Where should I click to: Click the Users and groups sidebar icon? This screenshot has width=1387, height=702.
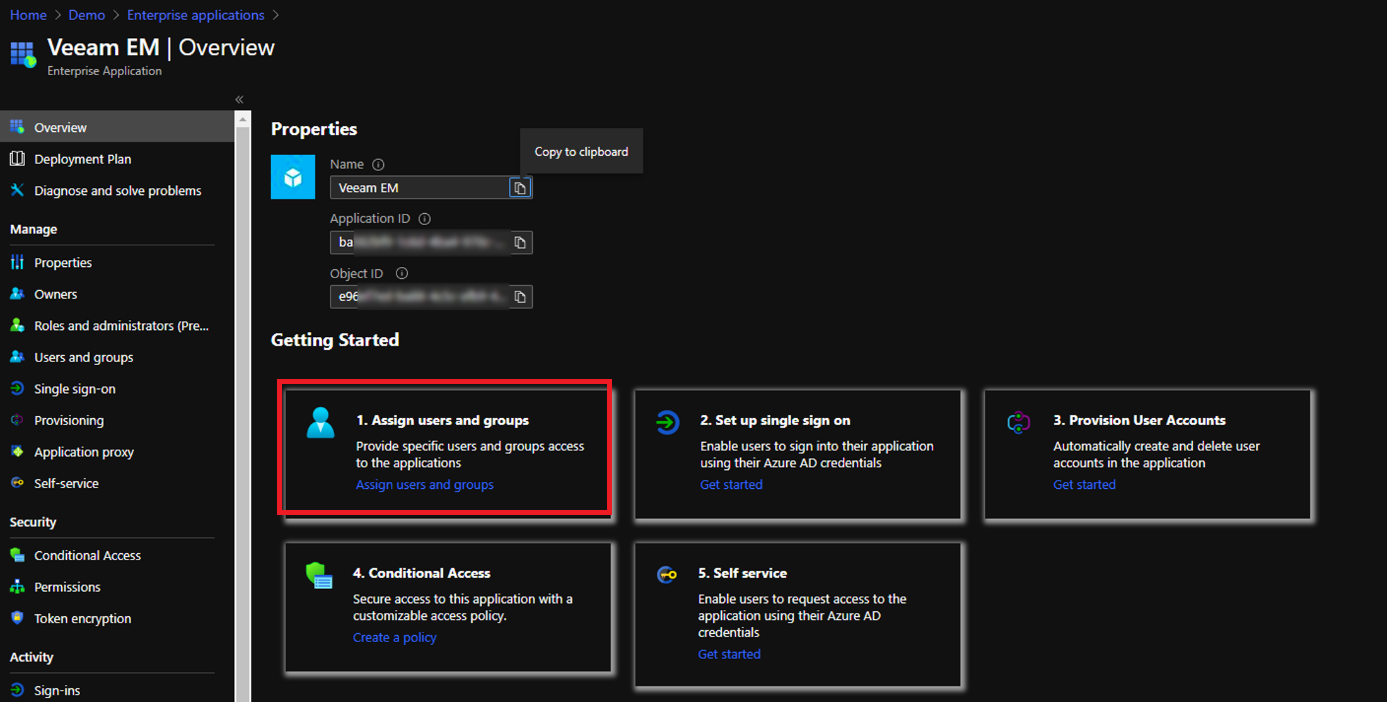17,357
